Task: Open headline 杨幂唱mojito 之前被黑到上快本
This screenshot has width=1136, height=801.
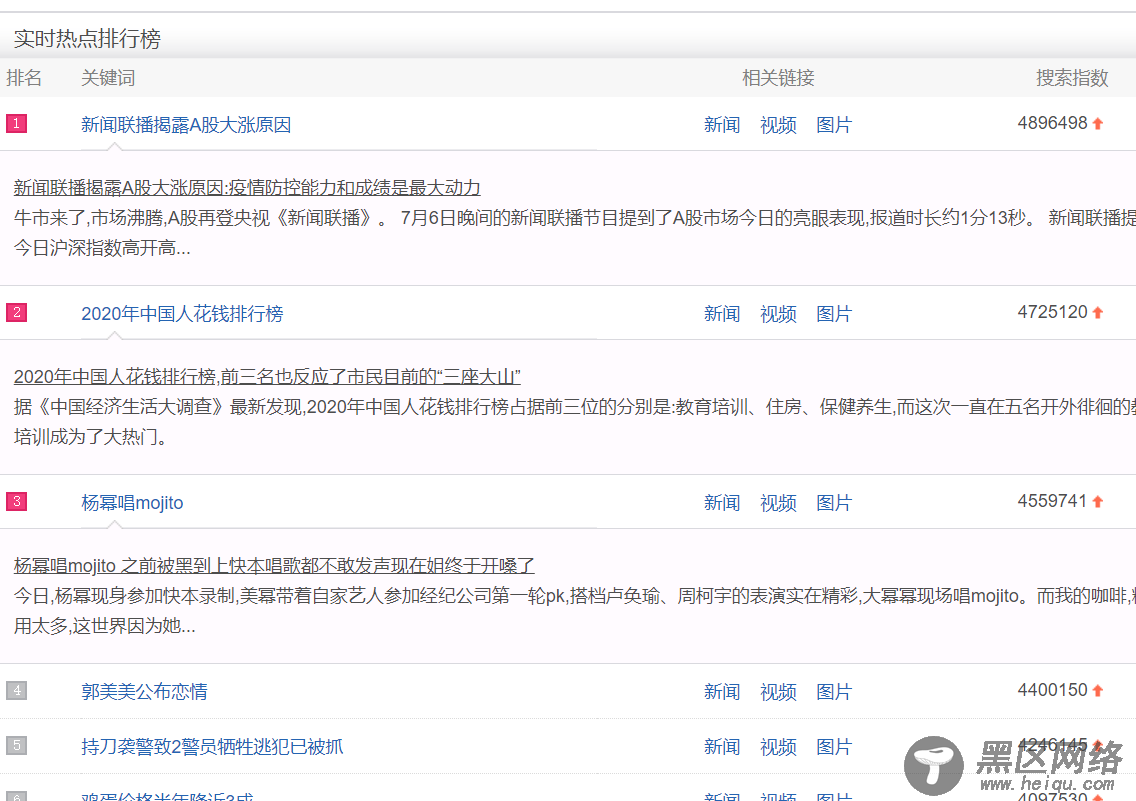Action: 274,566
